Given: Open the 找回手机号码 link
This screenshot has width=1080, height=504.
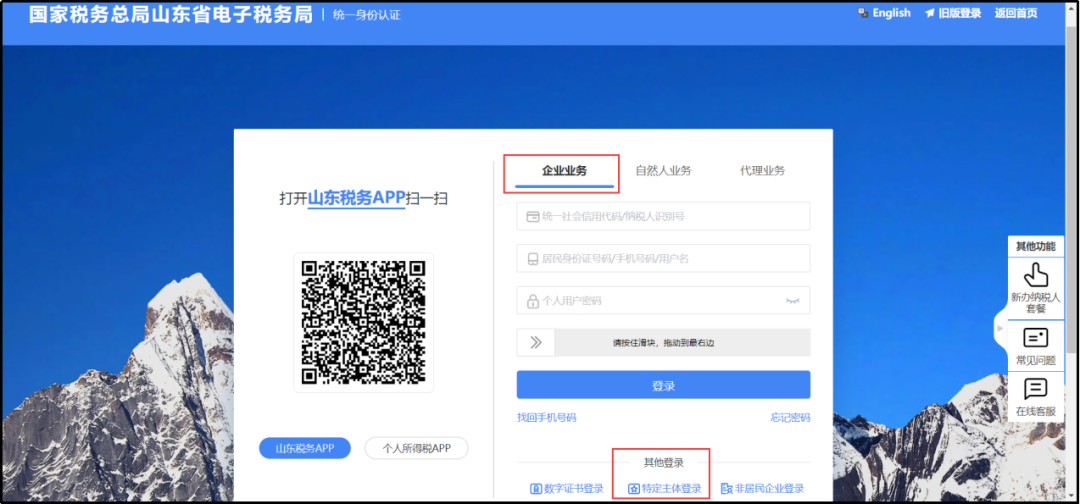Looking at the screenshot, I should click(546, 417).
